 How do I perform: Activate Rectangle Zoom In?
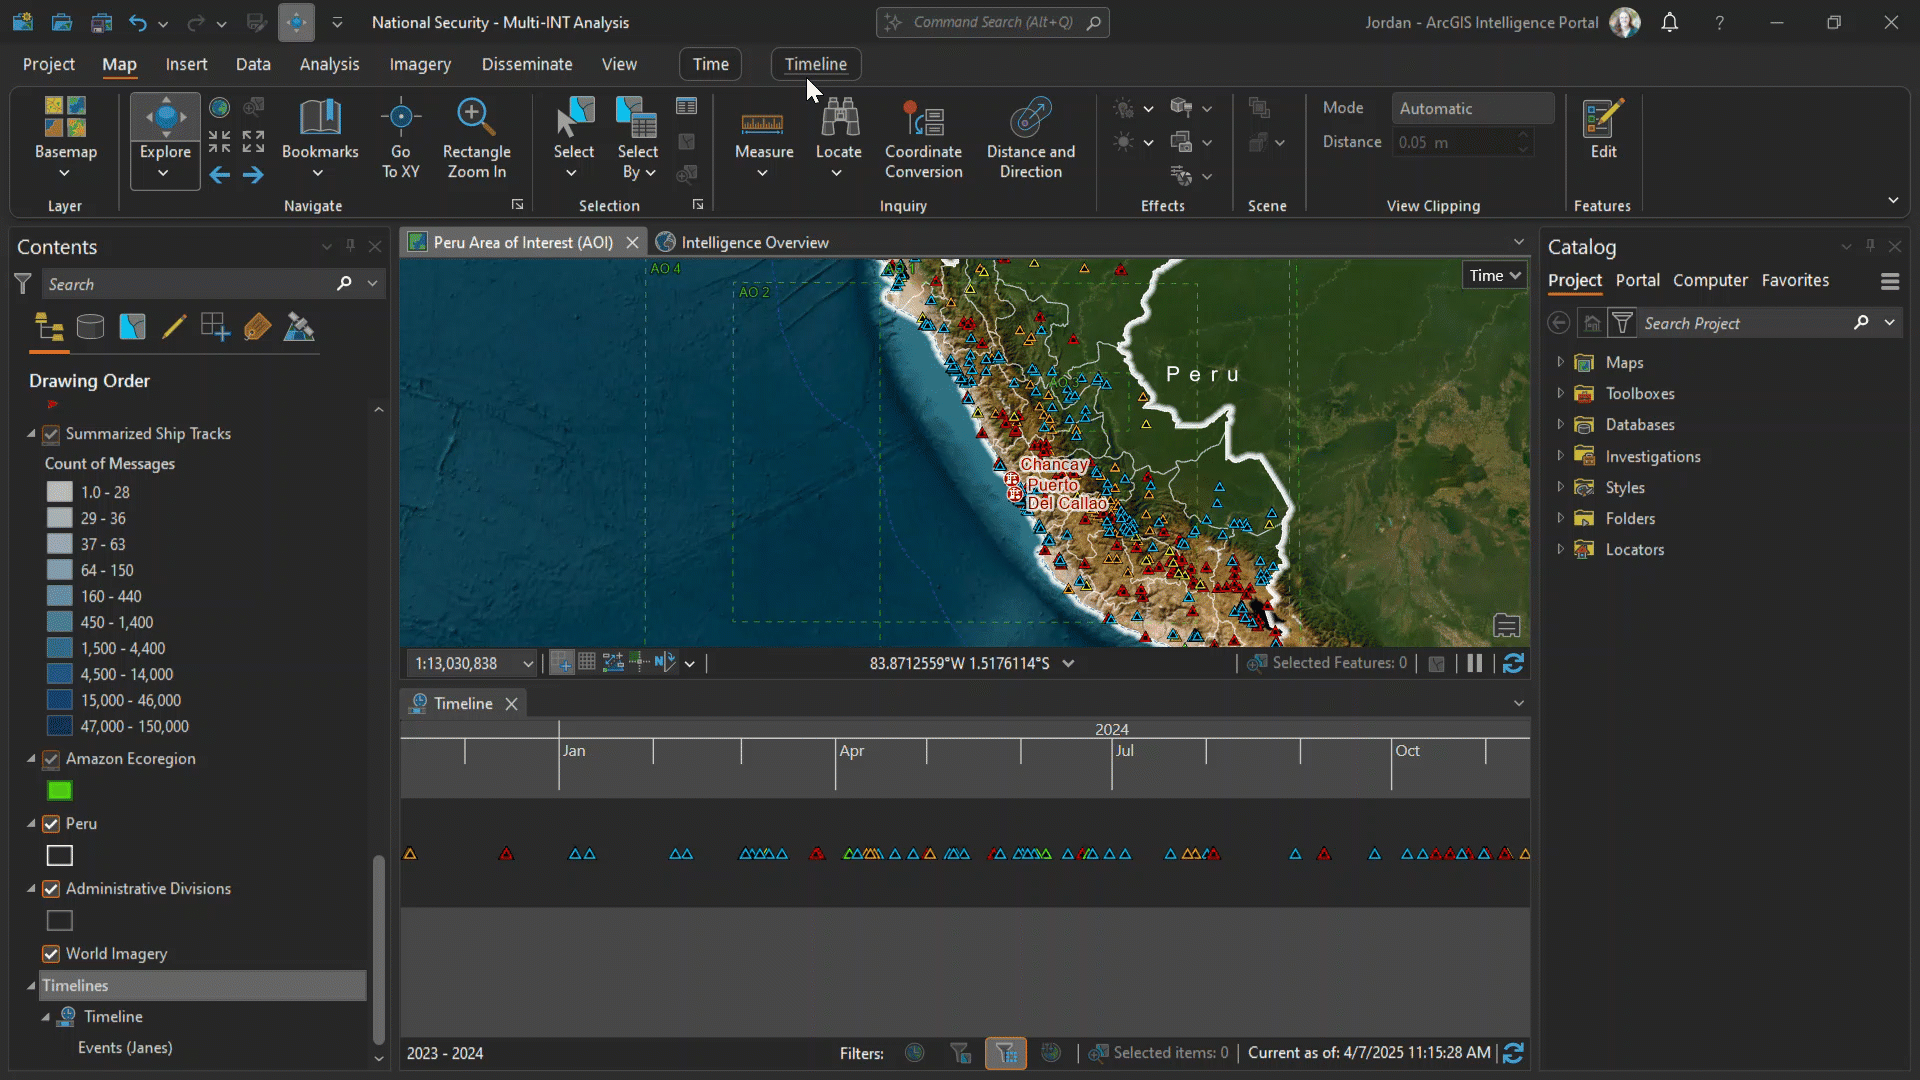click(476, 132)
